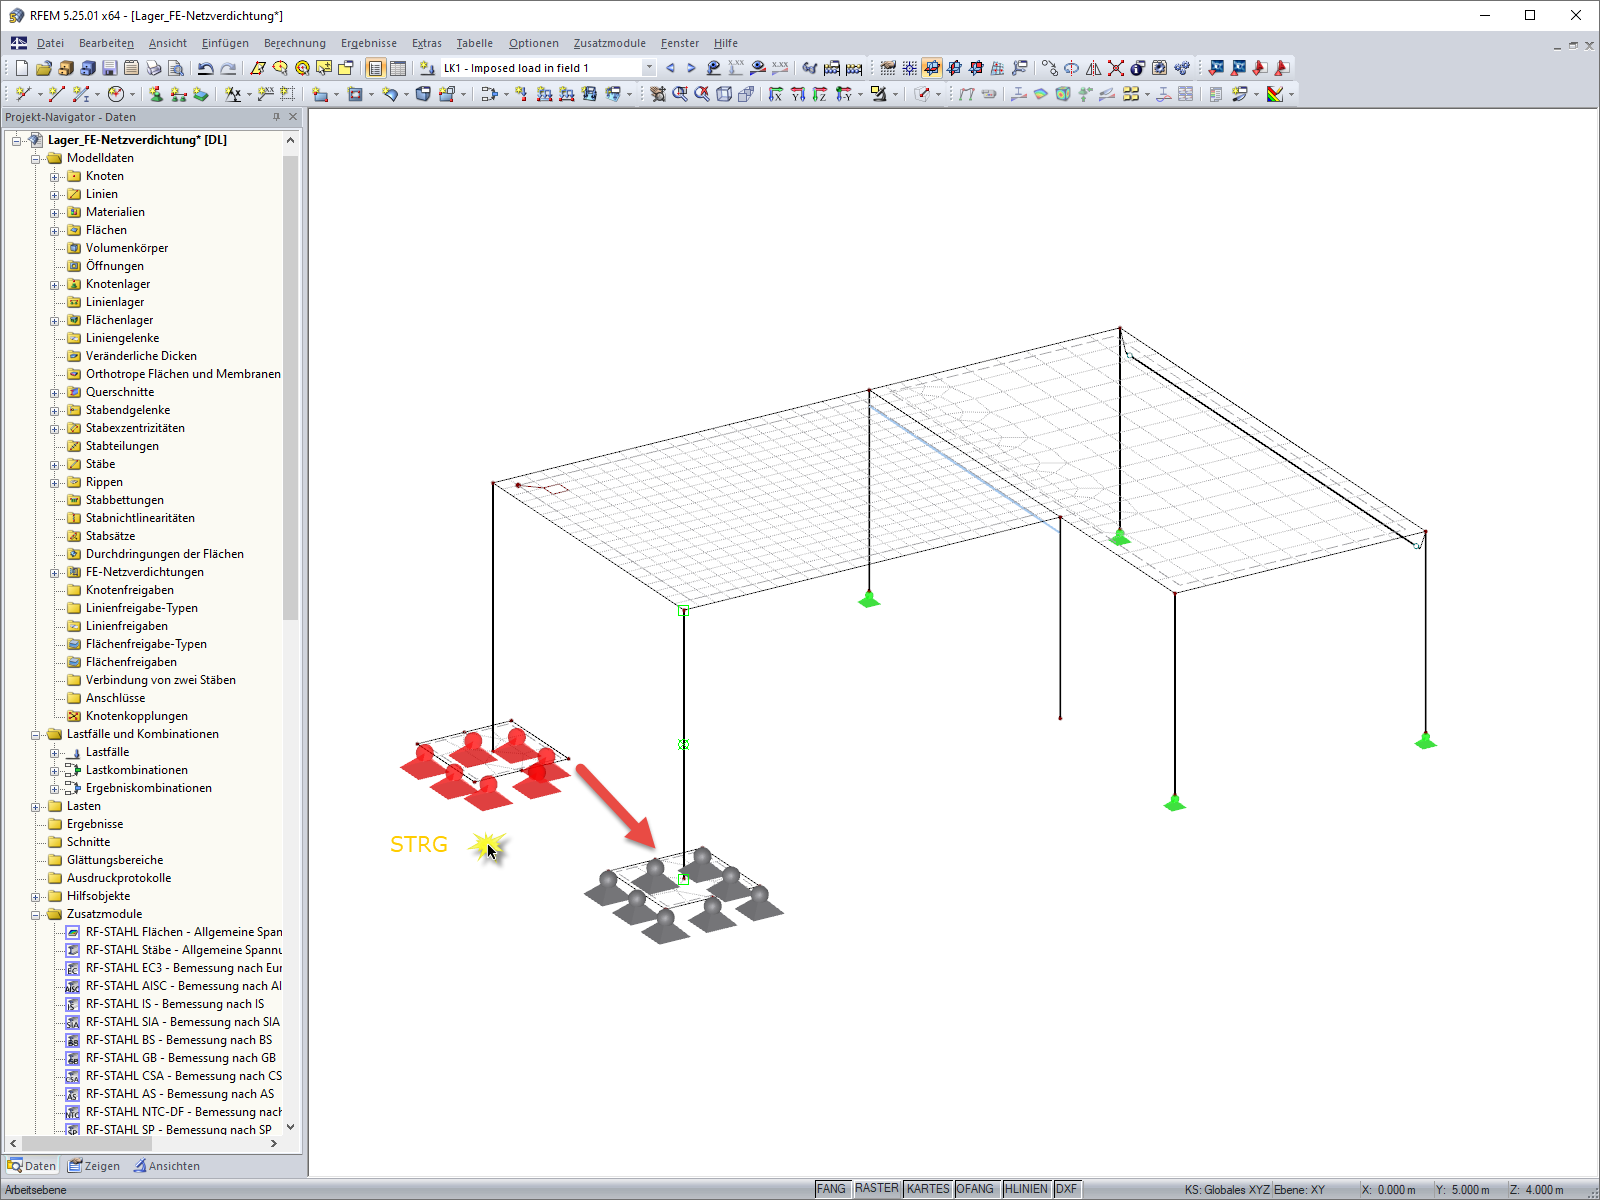The width and height of the screenshot is (1600, 1200).
Task: Toggle HLINIEN guidelines in status bar
Action: (1026, 1189)
